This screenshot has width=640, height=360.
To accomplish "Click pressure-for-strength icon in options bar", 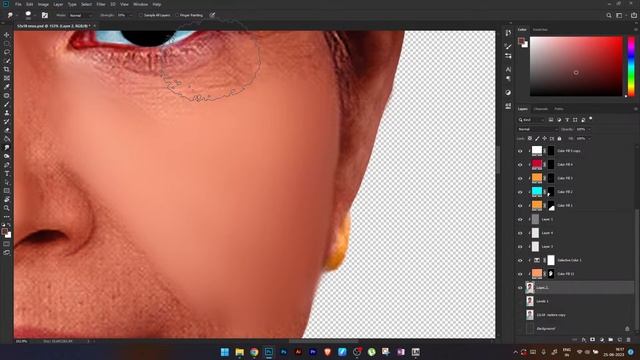I will pyautogui.click(x=212, y=15).
